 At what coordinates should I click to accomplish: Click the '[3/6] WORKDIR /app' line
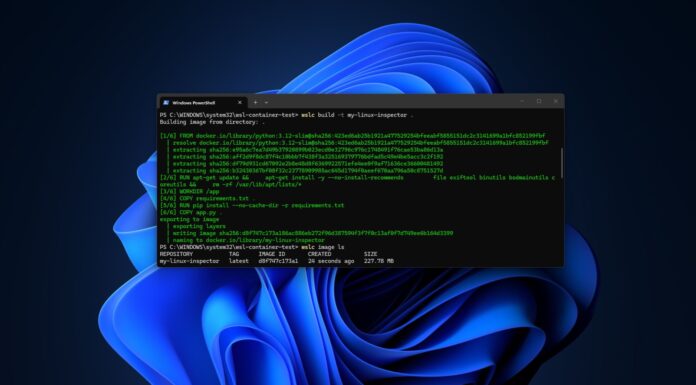(190, 192)
